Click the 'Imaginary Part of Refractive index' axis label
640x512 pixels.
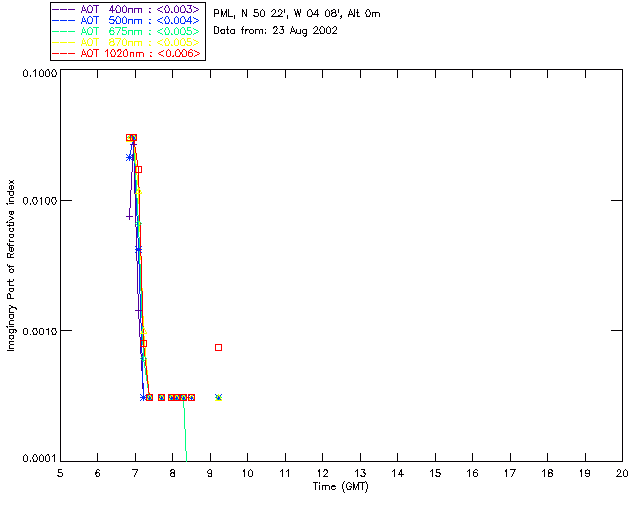(11, 265)
